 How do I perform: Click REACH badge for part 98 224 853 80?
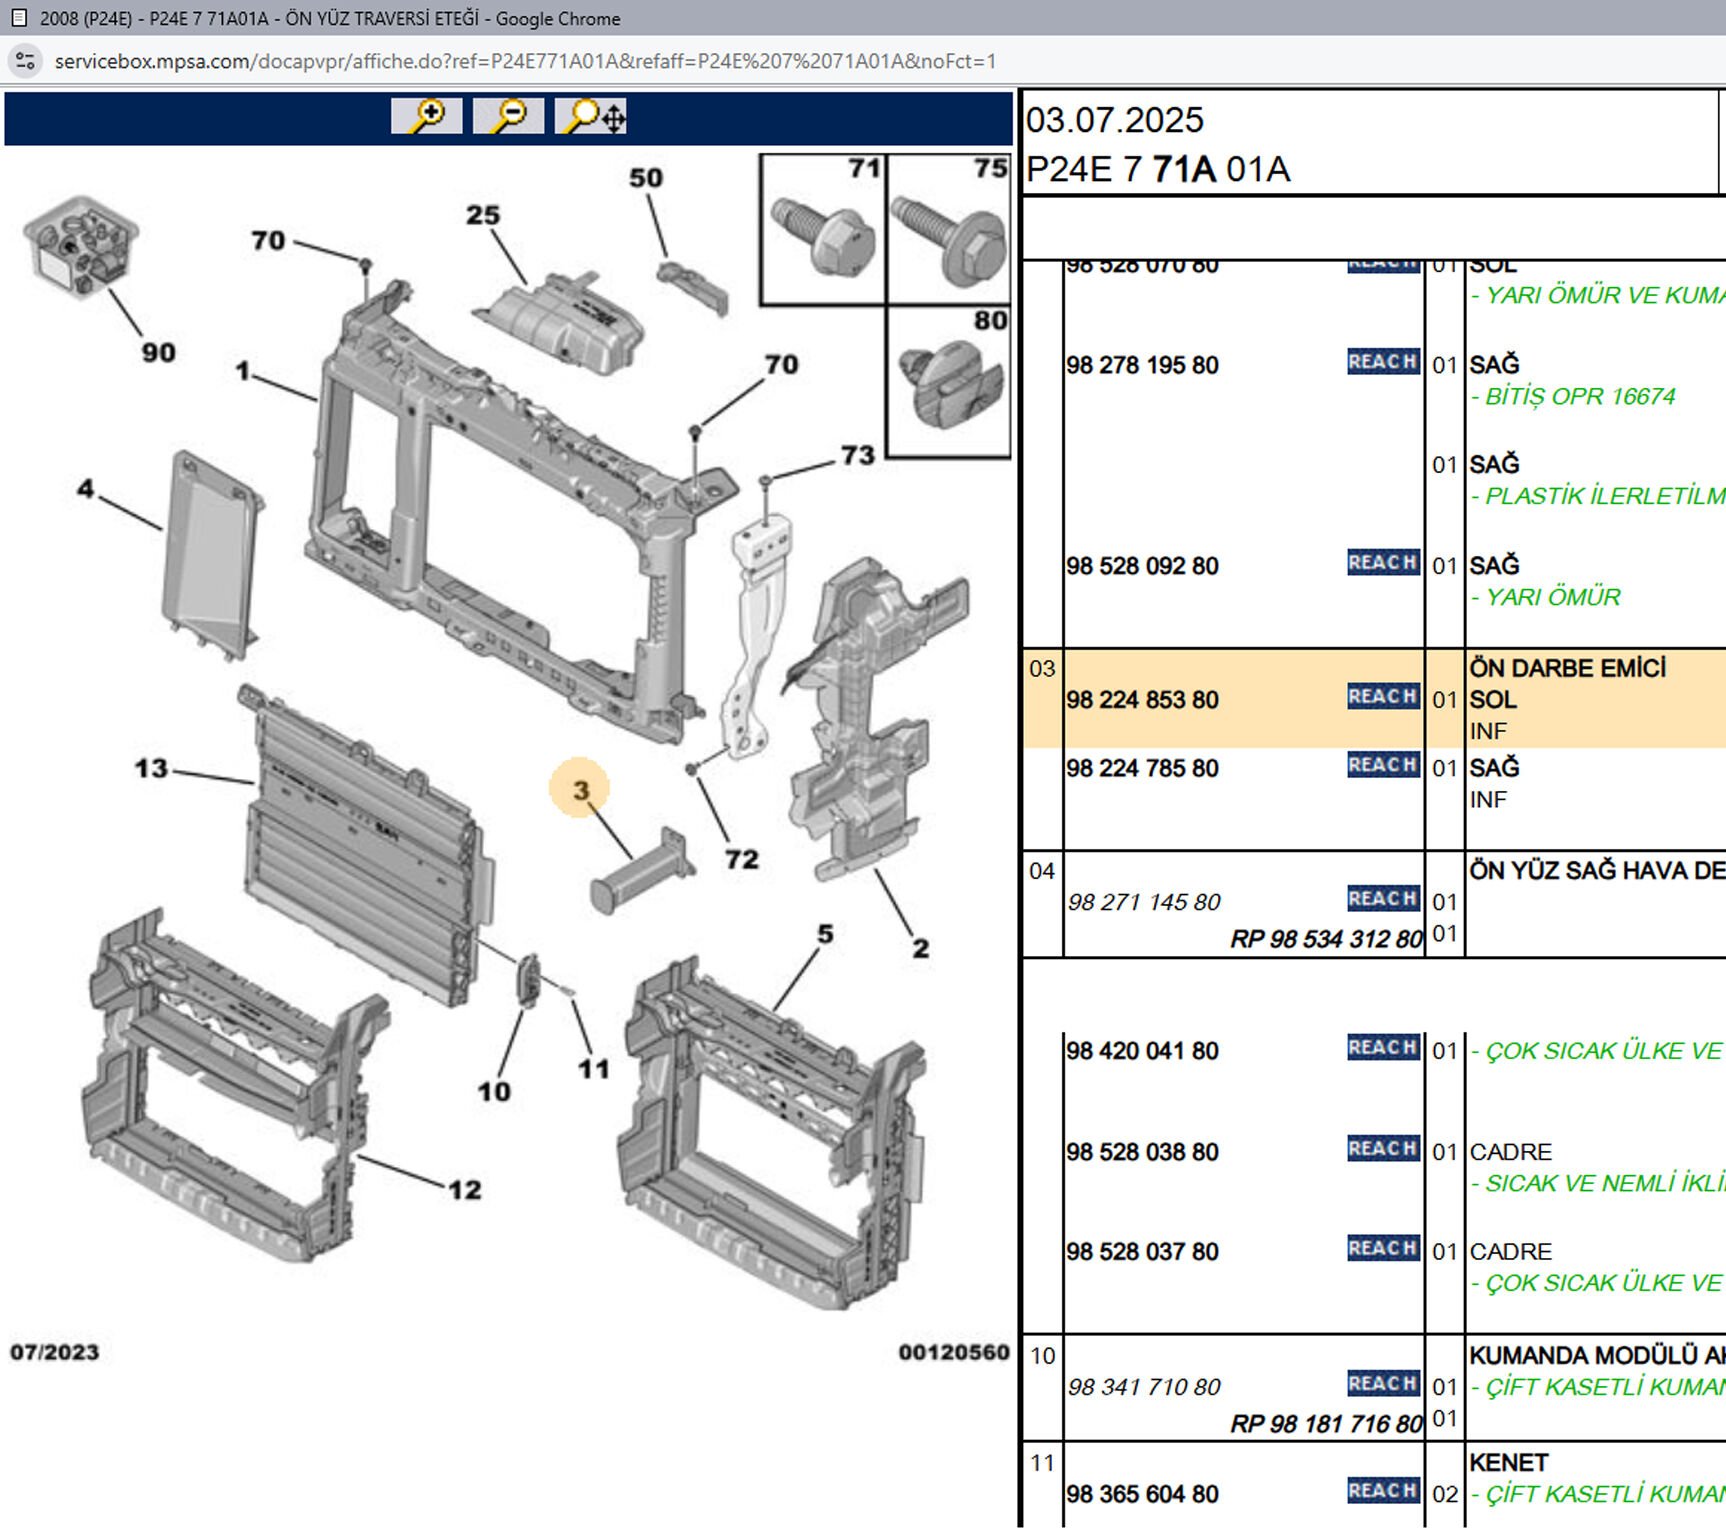[1383, 696]
